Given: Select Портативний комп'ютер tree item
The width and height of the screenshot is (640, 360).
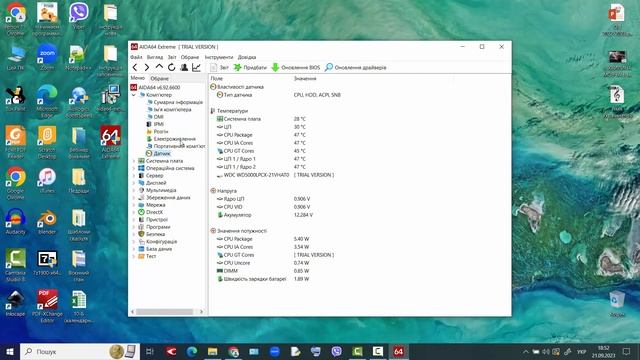Looking at the screenshot, I should coord(176,146).
